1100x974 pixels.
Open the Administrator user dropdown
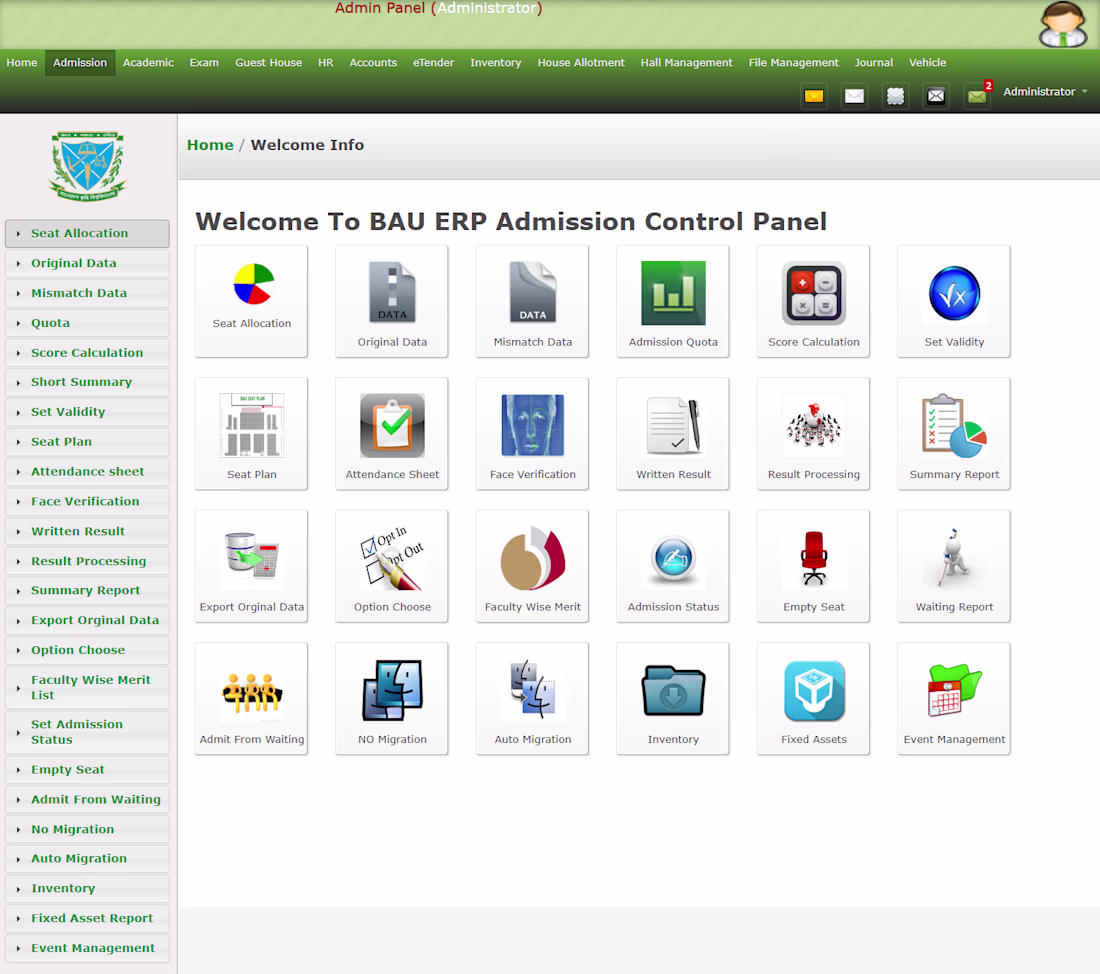(1045, 92)
